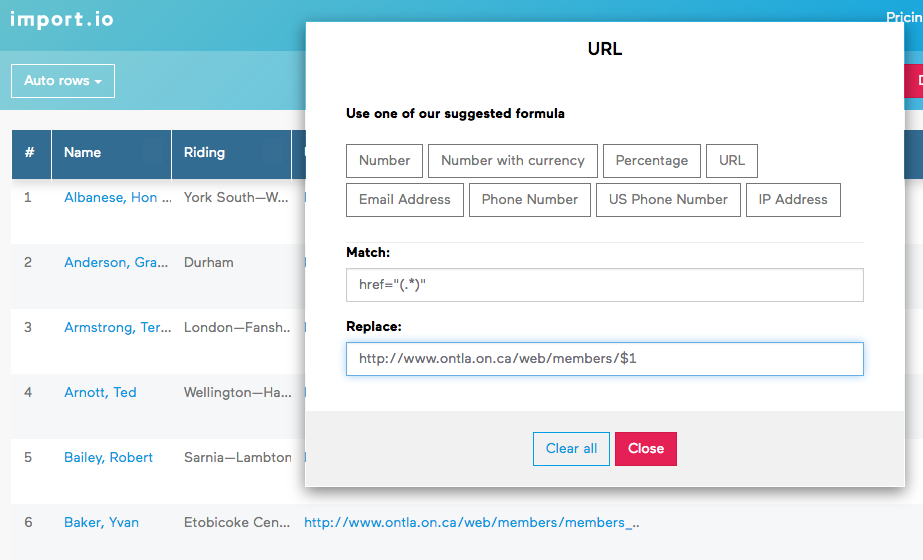Viewport: 923px width, 560px height.
Task: Click the Name column header
Action: (x=83, y=153)
